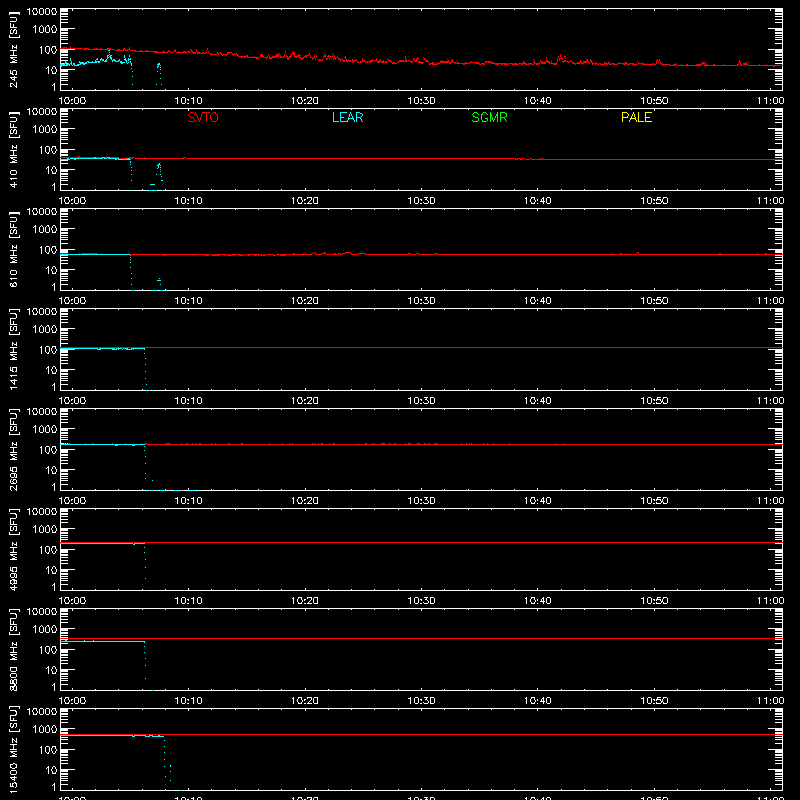
Task: Select the 610 MHz [SFU] axis title
Action: (14, 249)
